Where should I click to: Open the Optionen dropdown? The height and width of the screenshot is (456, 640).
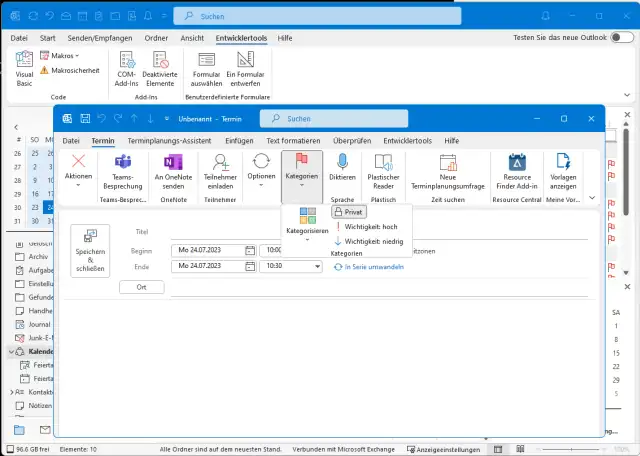click(262, 172)
